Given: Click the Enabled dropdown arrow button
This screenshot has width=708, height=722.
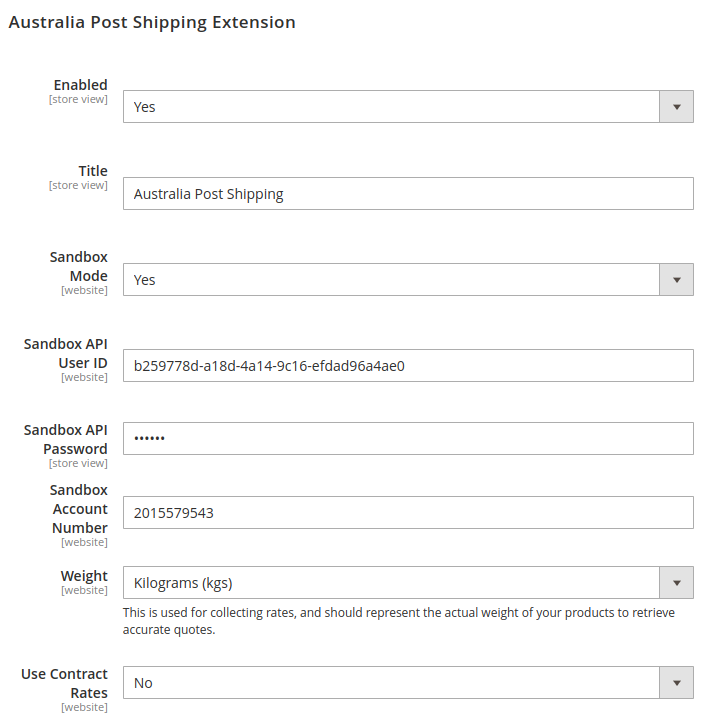Looking at the screenshot, I should coord(676,107).
